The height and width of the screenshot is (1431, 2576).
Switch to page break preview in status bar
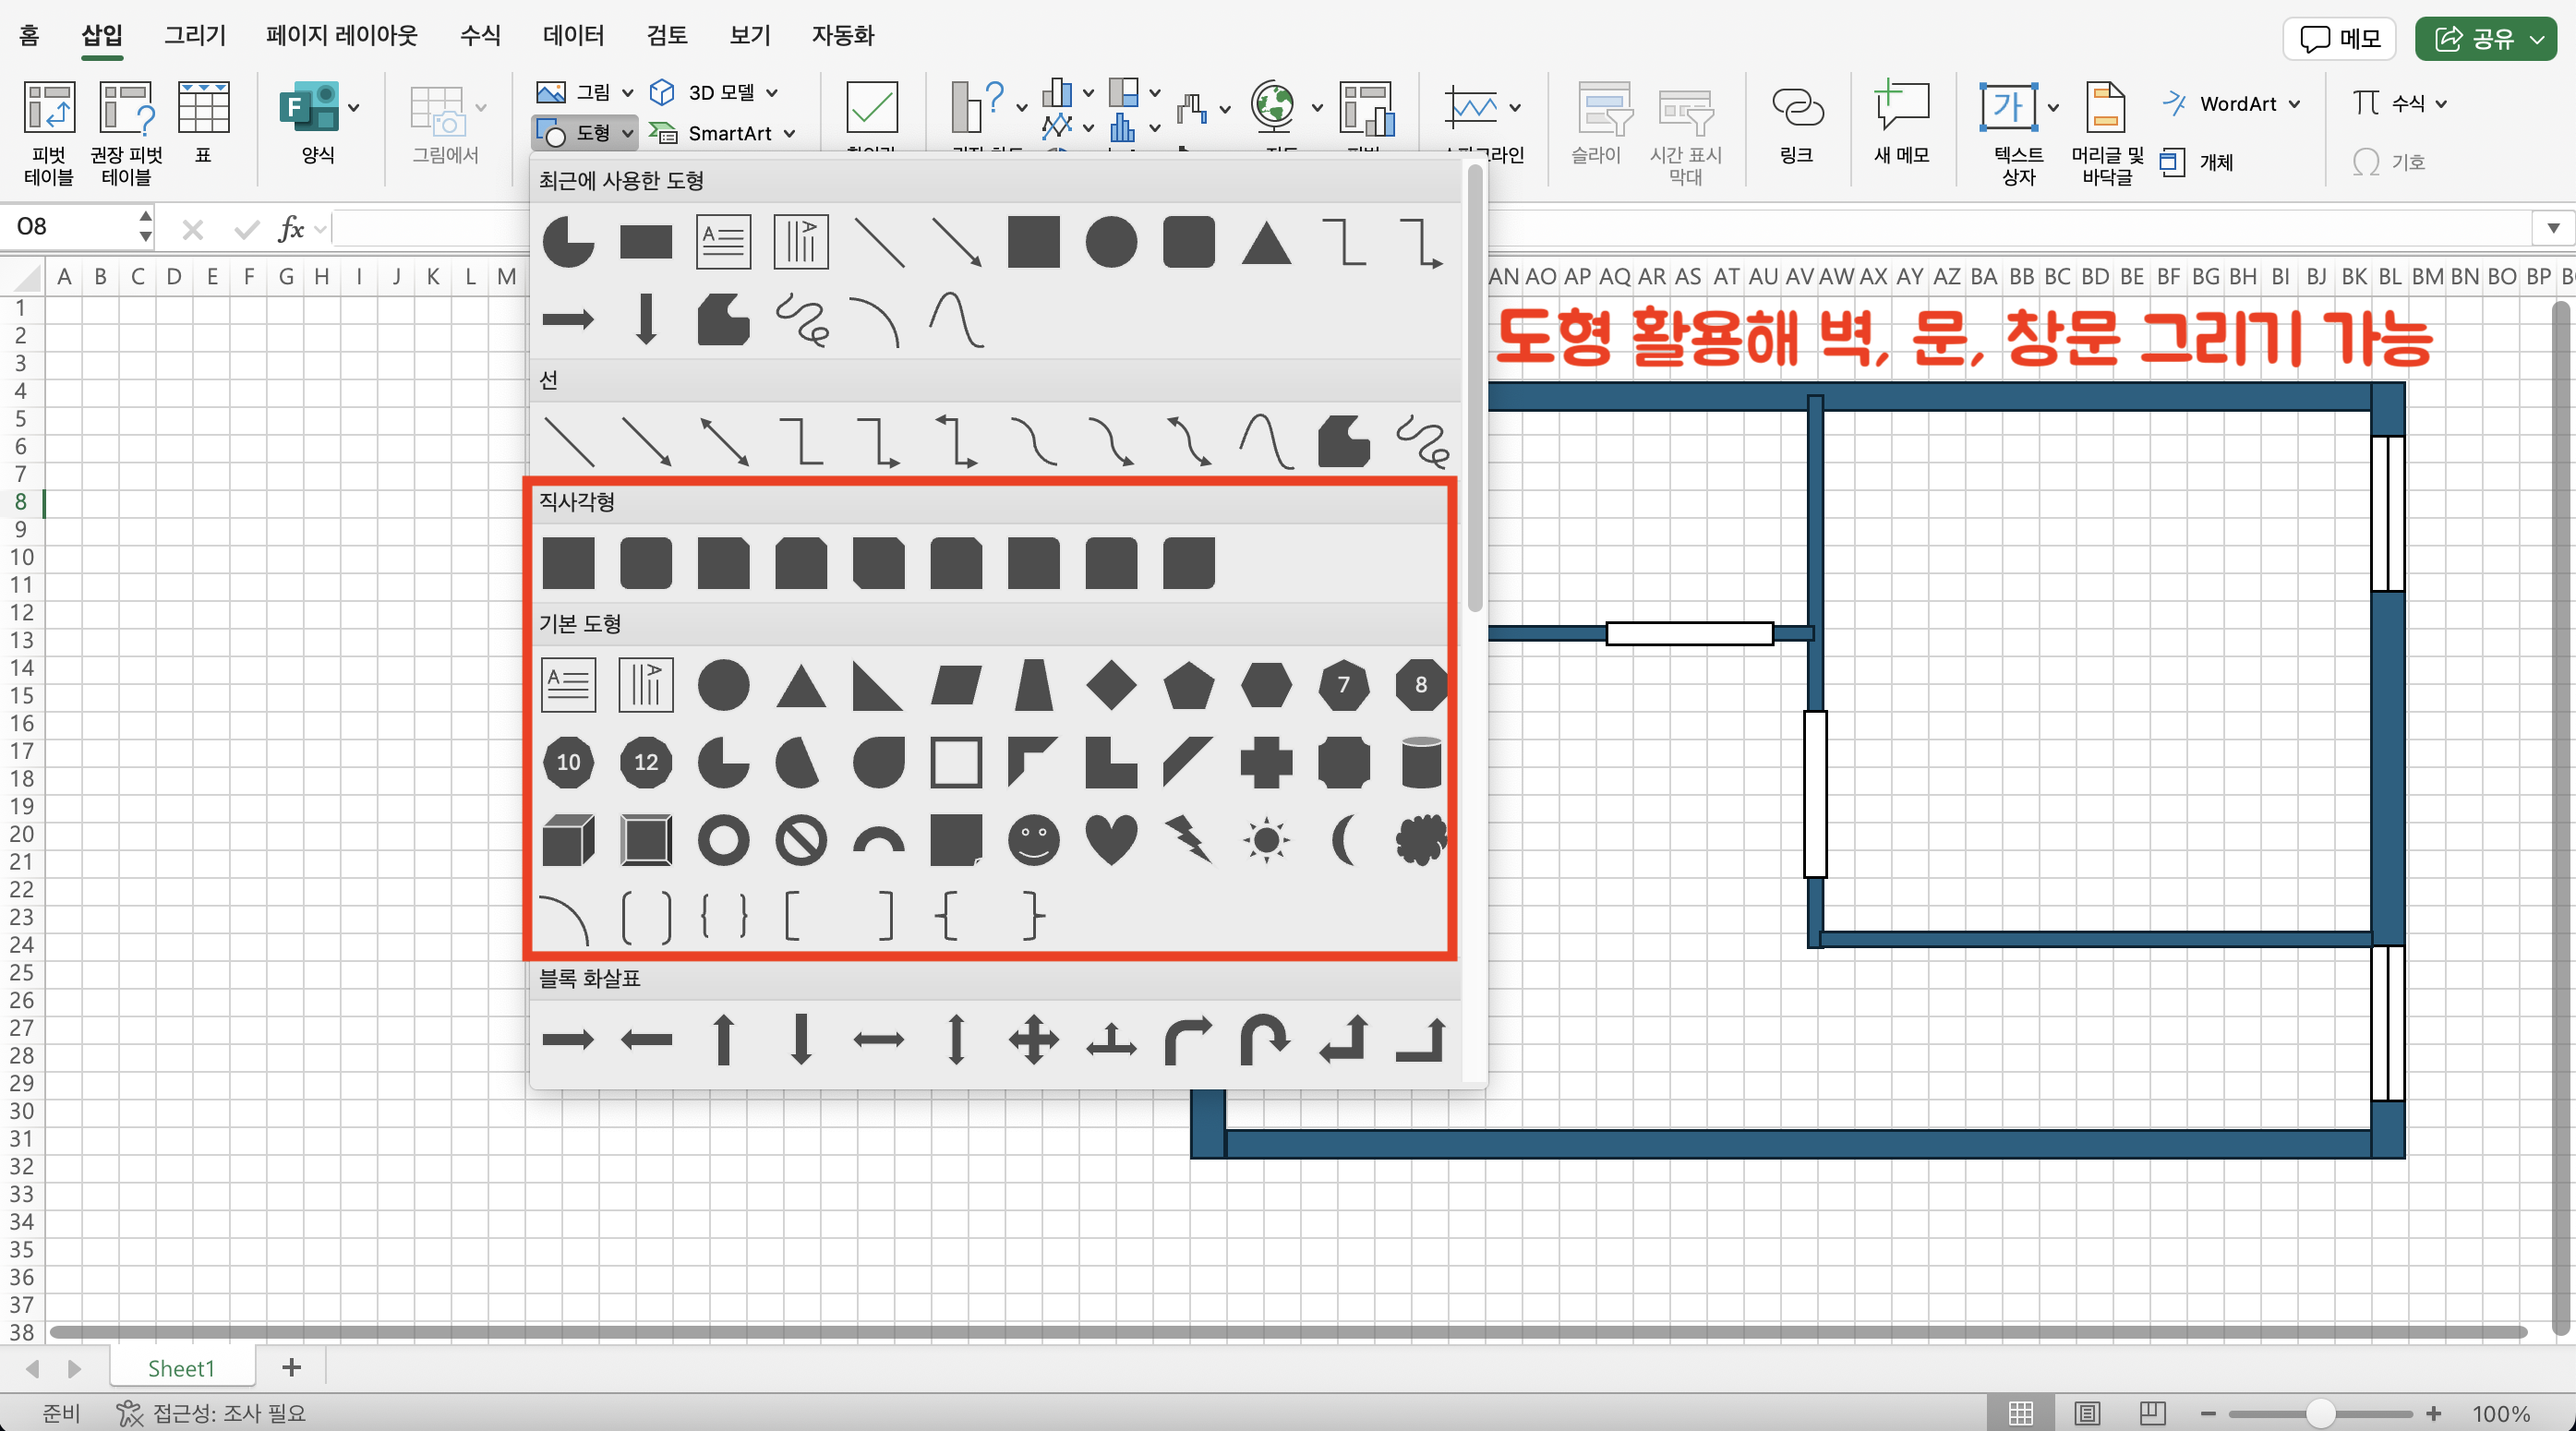coord(2152,1413)
